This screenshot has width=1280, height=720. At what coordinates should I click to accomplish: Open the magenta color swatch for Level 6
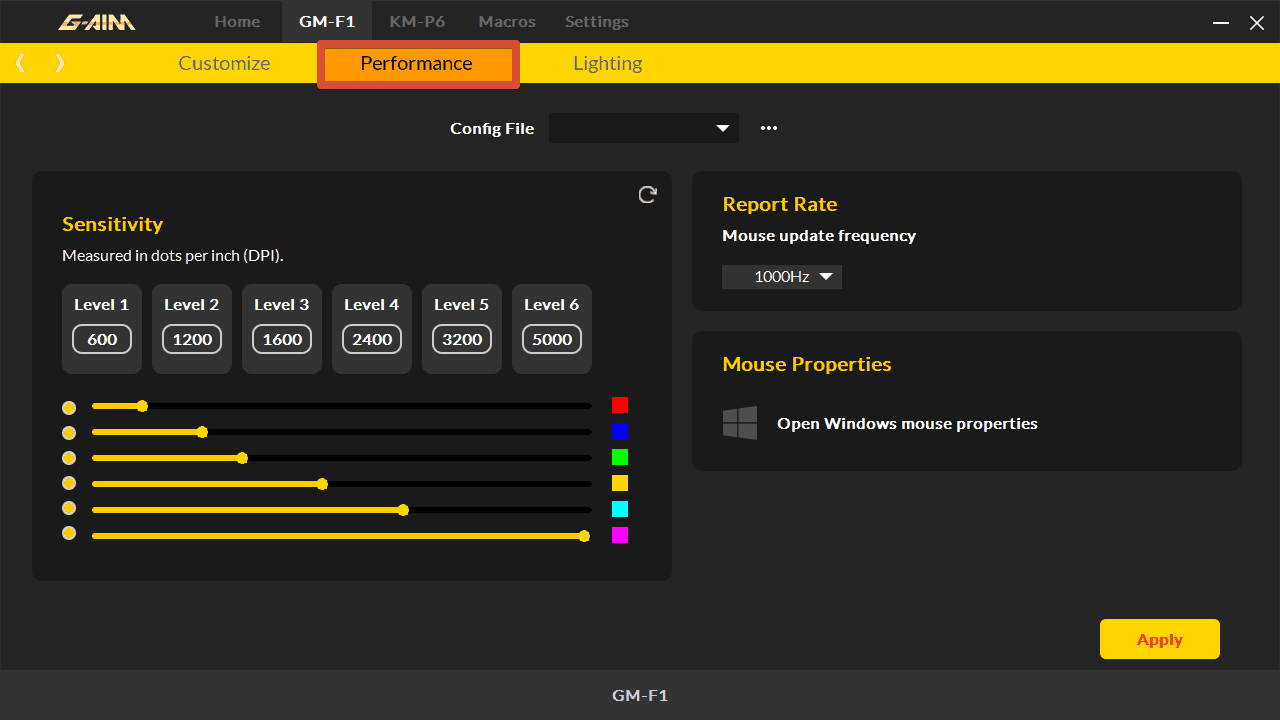[620, 535]
